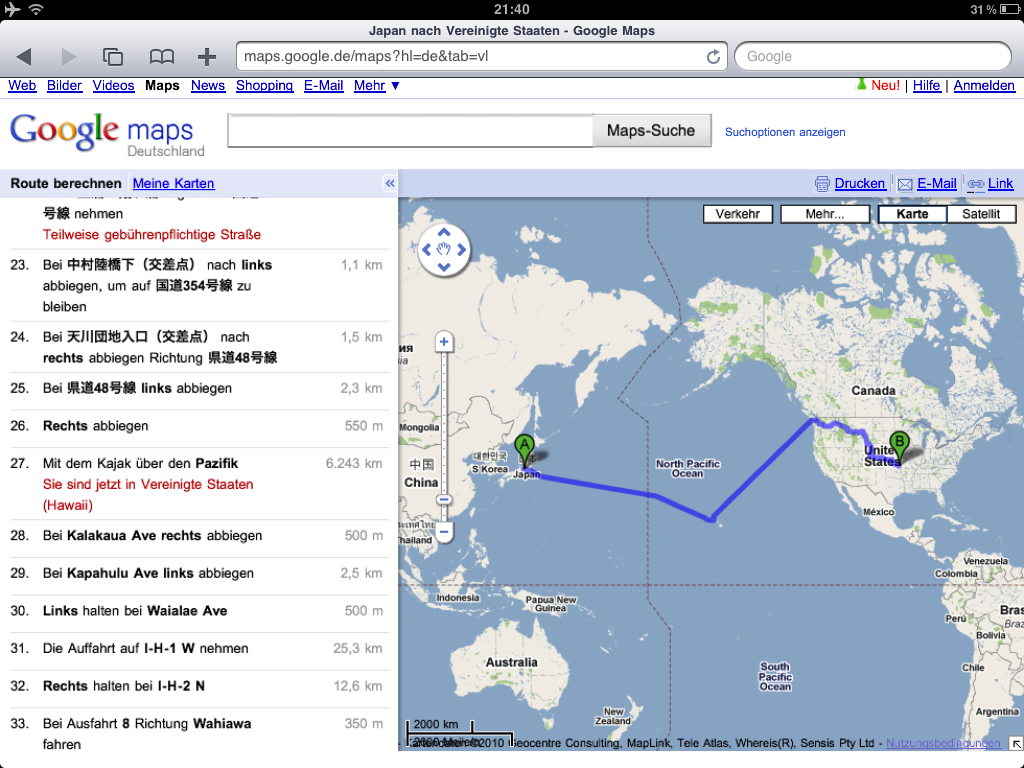The image size is (1024, 768).
Task: Click the Google Maps search input box
Action: 410,131
